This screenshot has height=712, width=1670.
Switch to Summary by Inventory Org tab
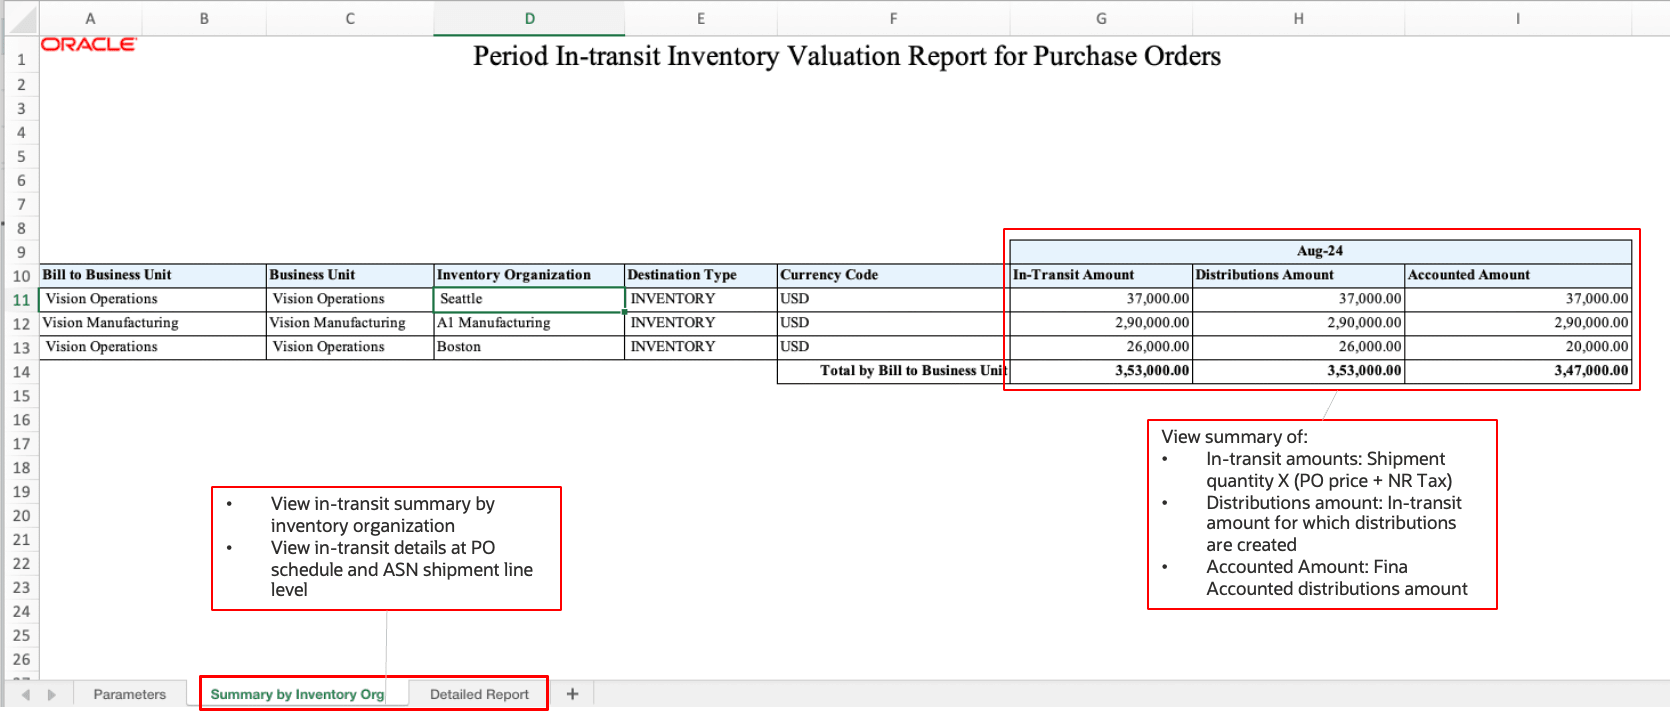(x=297, y=694)
